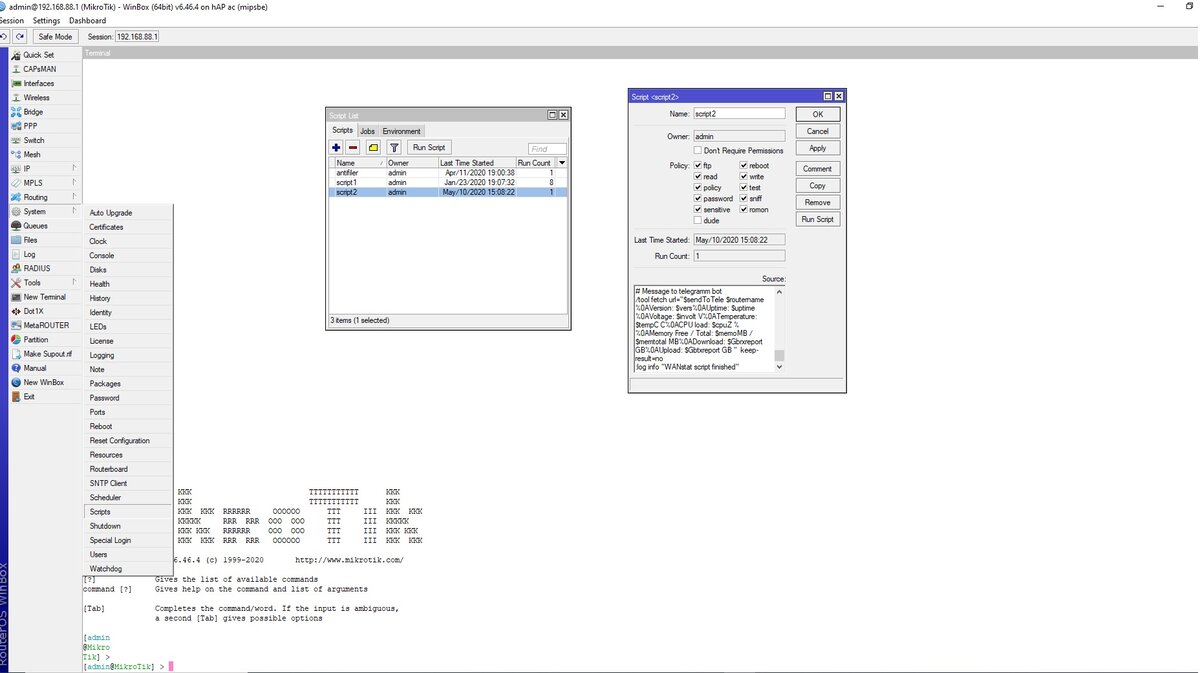Open the Mesh section
This screenshot has height=673, width=1200.
(x=32, y=155)
